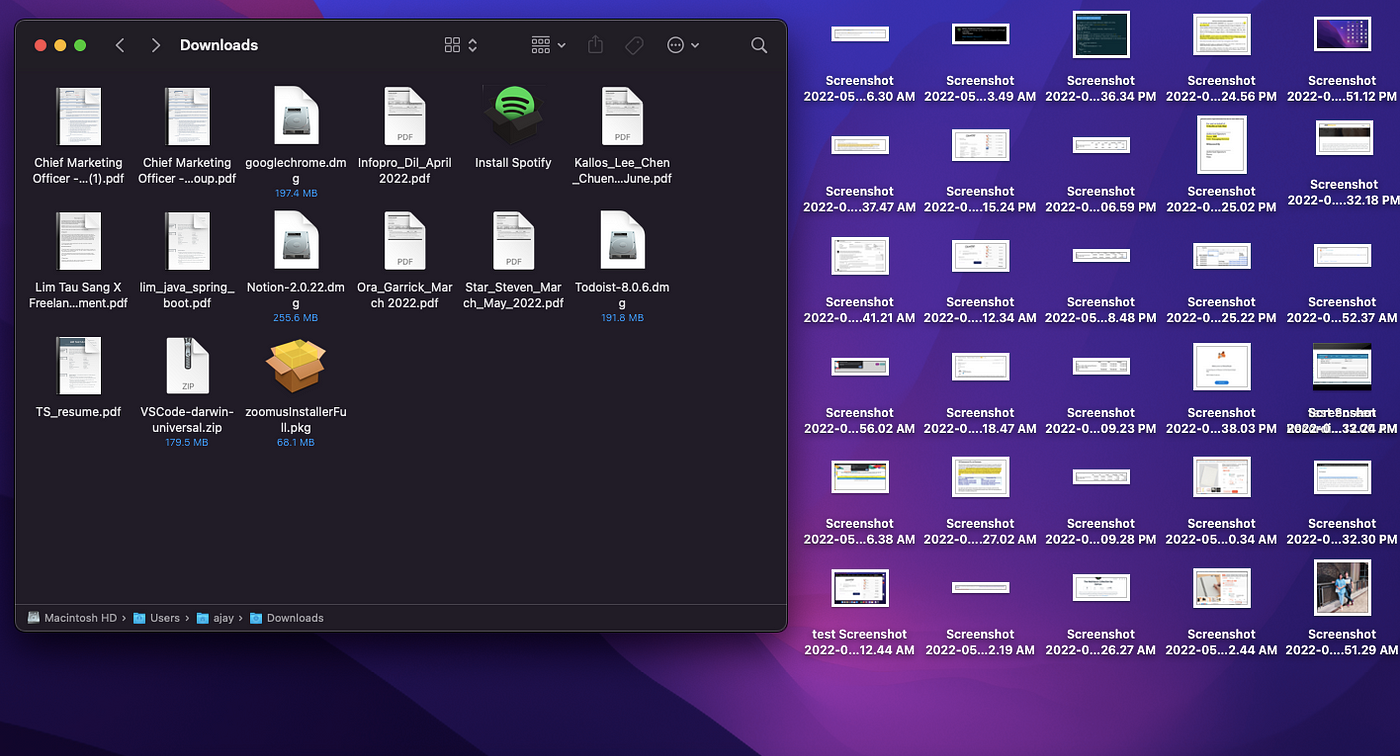Select desktop Screenshot 2022-05...2.44 AM
Screen dimensions: 1400x756
click(1222, 588)
